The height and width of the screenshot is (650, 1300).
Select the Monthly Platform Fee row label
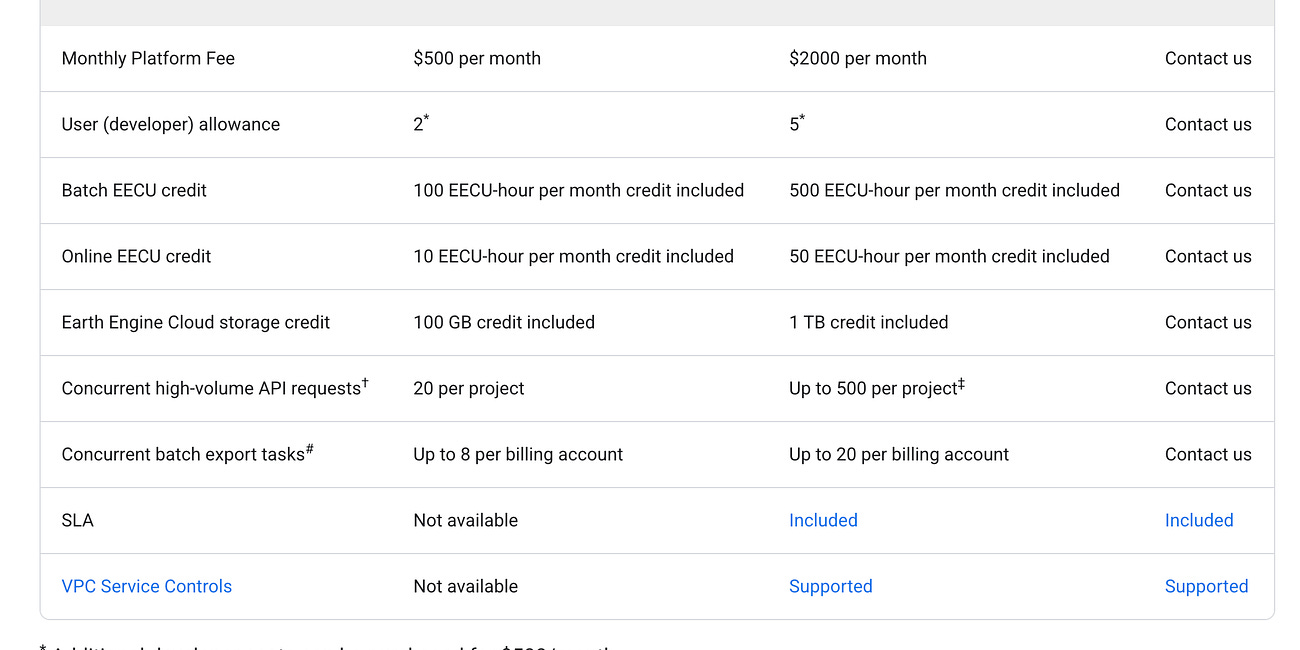pos(148,58)
